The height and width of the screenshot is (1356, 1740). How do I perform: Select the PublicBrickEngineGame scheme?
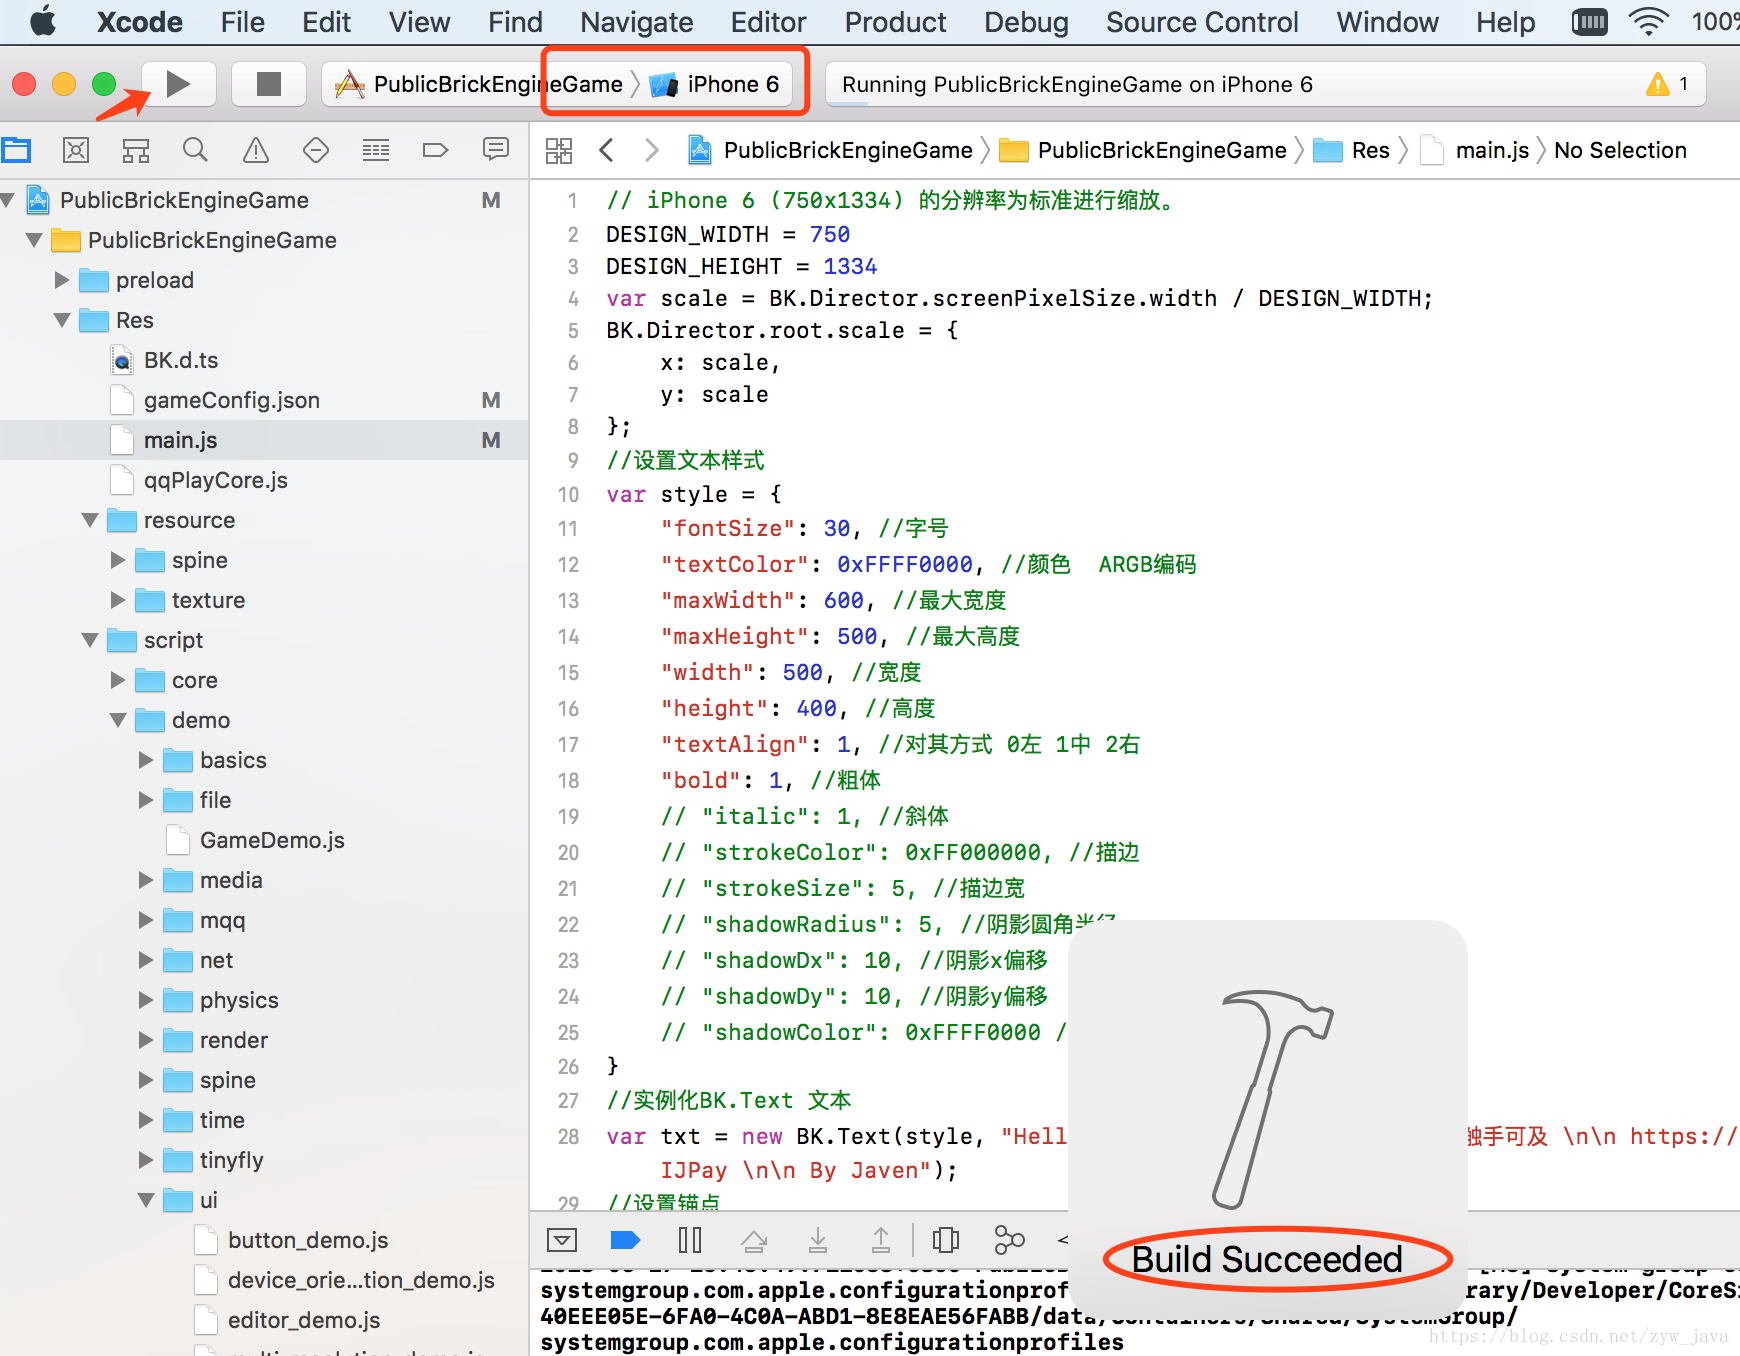tap(480, 84)
